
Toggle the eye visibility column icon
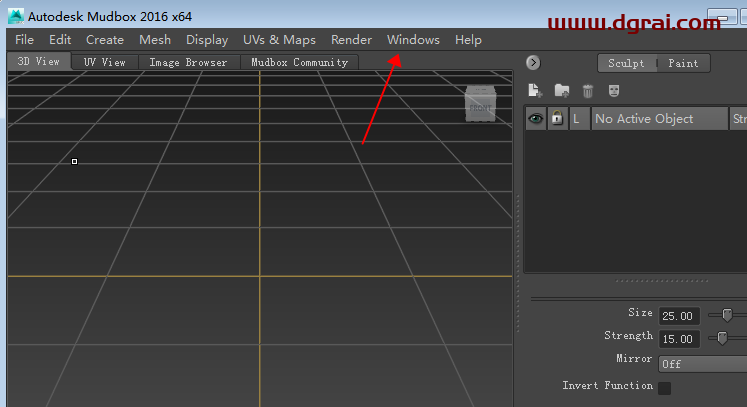(x=535, y=119)
